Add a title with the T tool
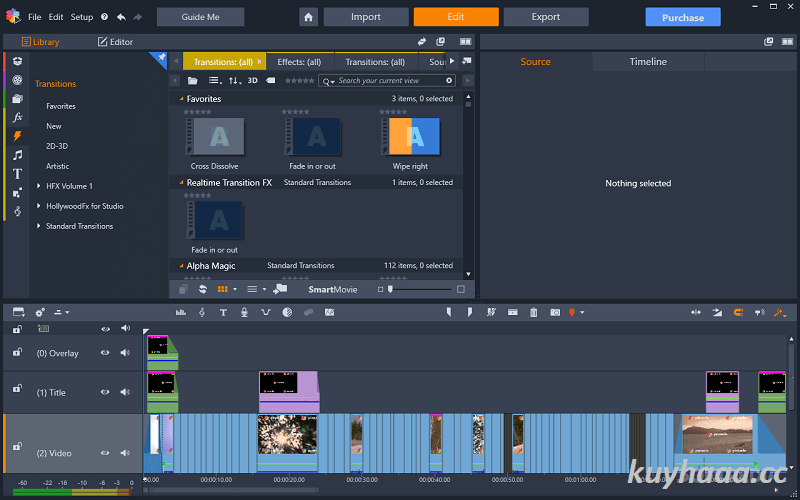Viewport: 800px width, 500px height. coord(223,312)
